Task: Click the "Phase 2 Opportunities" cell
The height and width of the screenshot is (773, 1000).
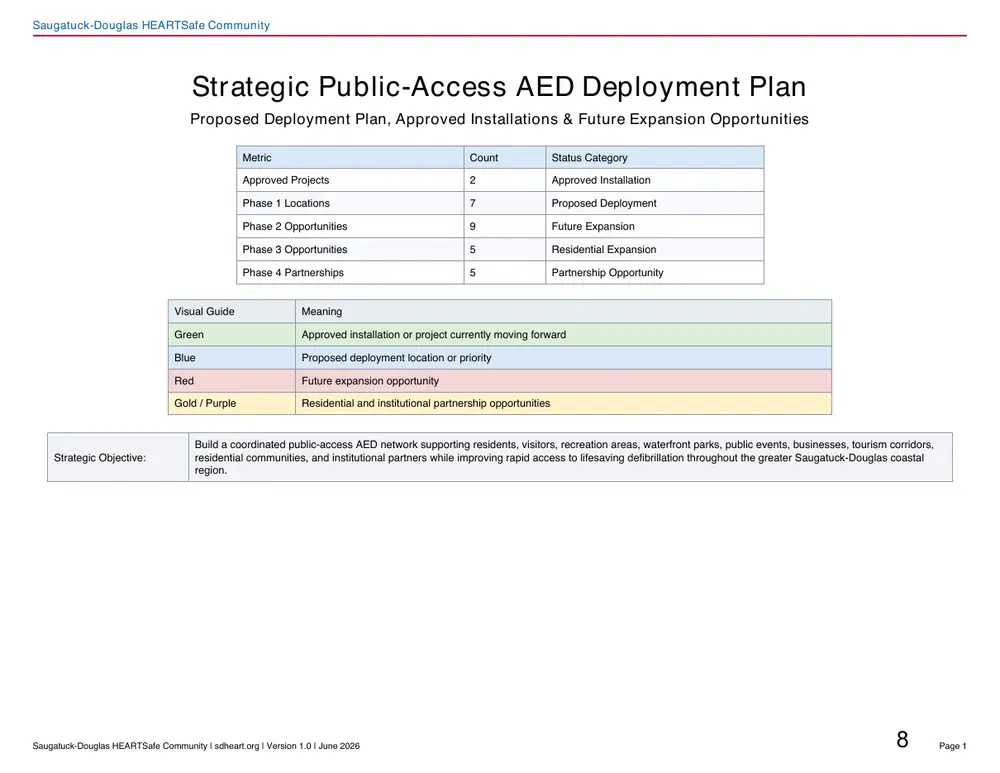Action: [x=350, y=226]
